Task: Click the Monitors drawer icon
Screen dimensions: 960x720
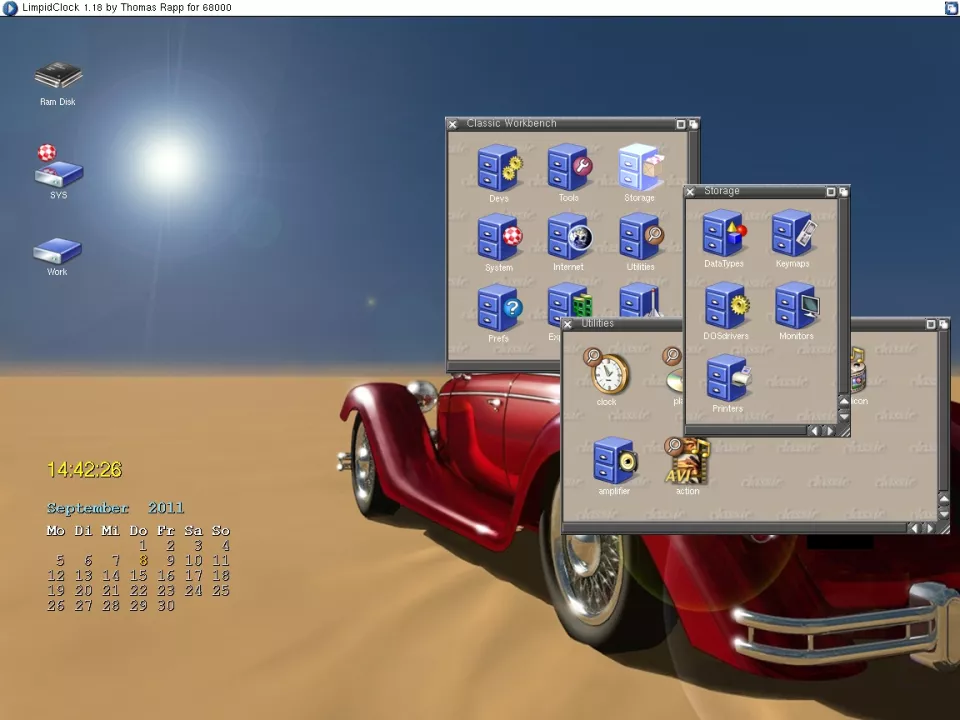Action: click(x=796, y=306)
